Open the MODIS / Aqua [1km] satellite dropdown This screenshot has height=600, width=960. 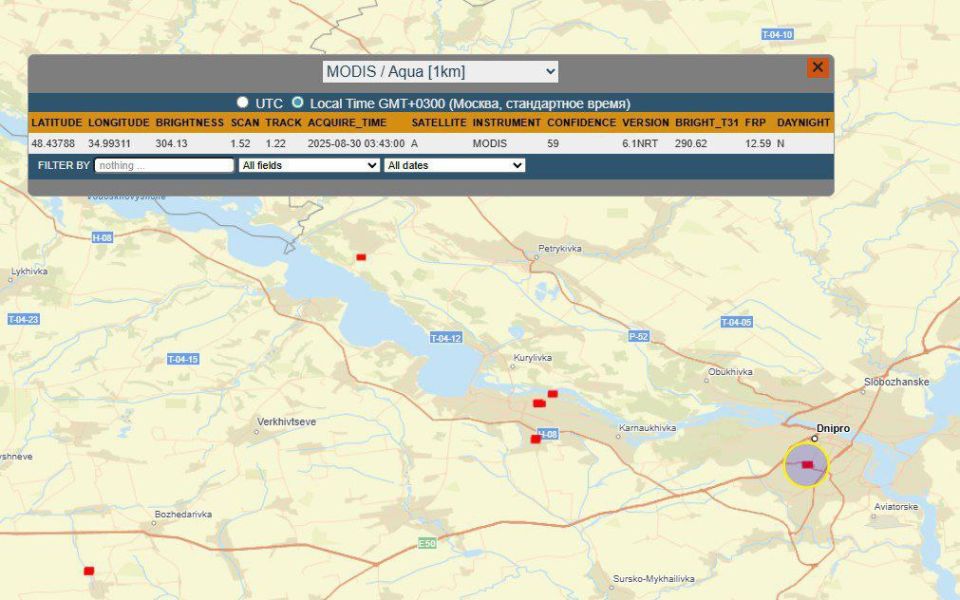point(440,72)
